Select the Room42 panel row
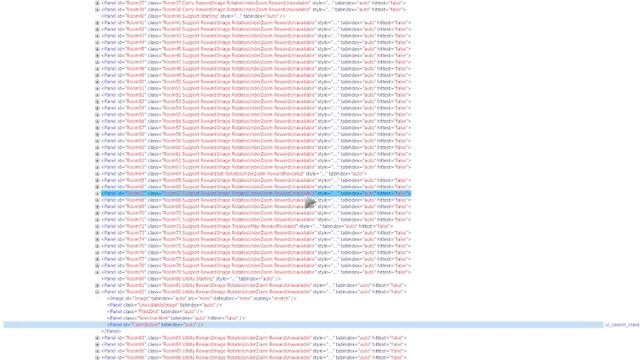This screenshot has height=360, width=640. point(256,29)
